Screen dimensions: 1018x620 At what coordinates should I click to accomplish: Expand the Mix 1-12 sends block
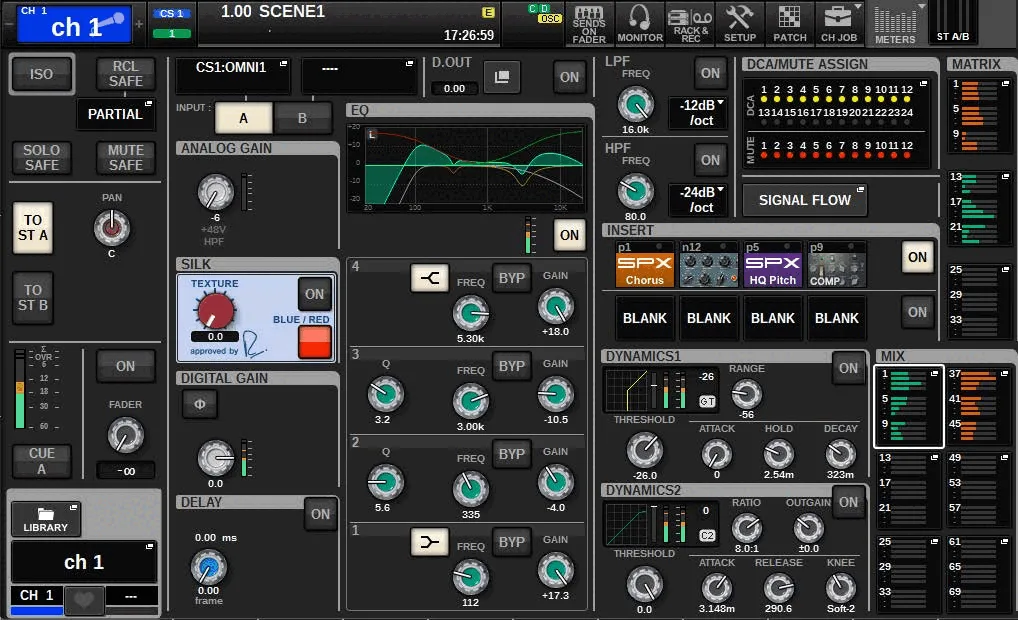(909, 406)
